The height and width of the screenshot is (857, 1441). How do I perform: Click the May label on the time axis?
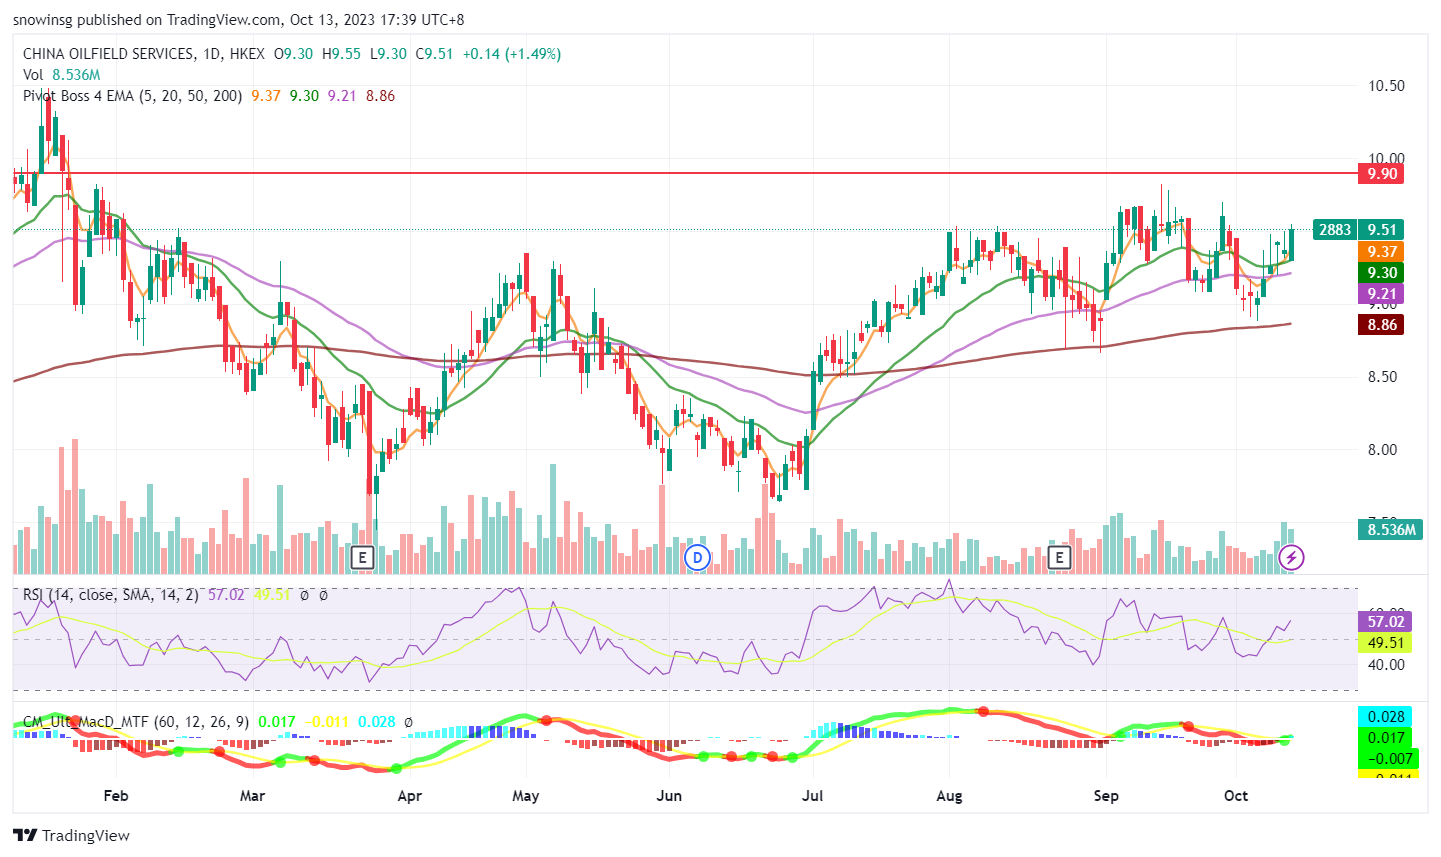pos(525,796)
